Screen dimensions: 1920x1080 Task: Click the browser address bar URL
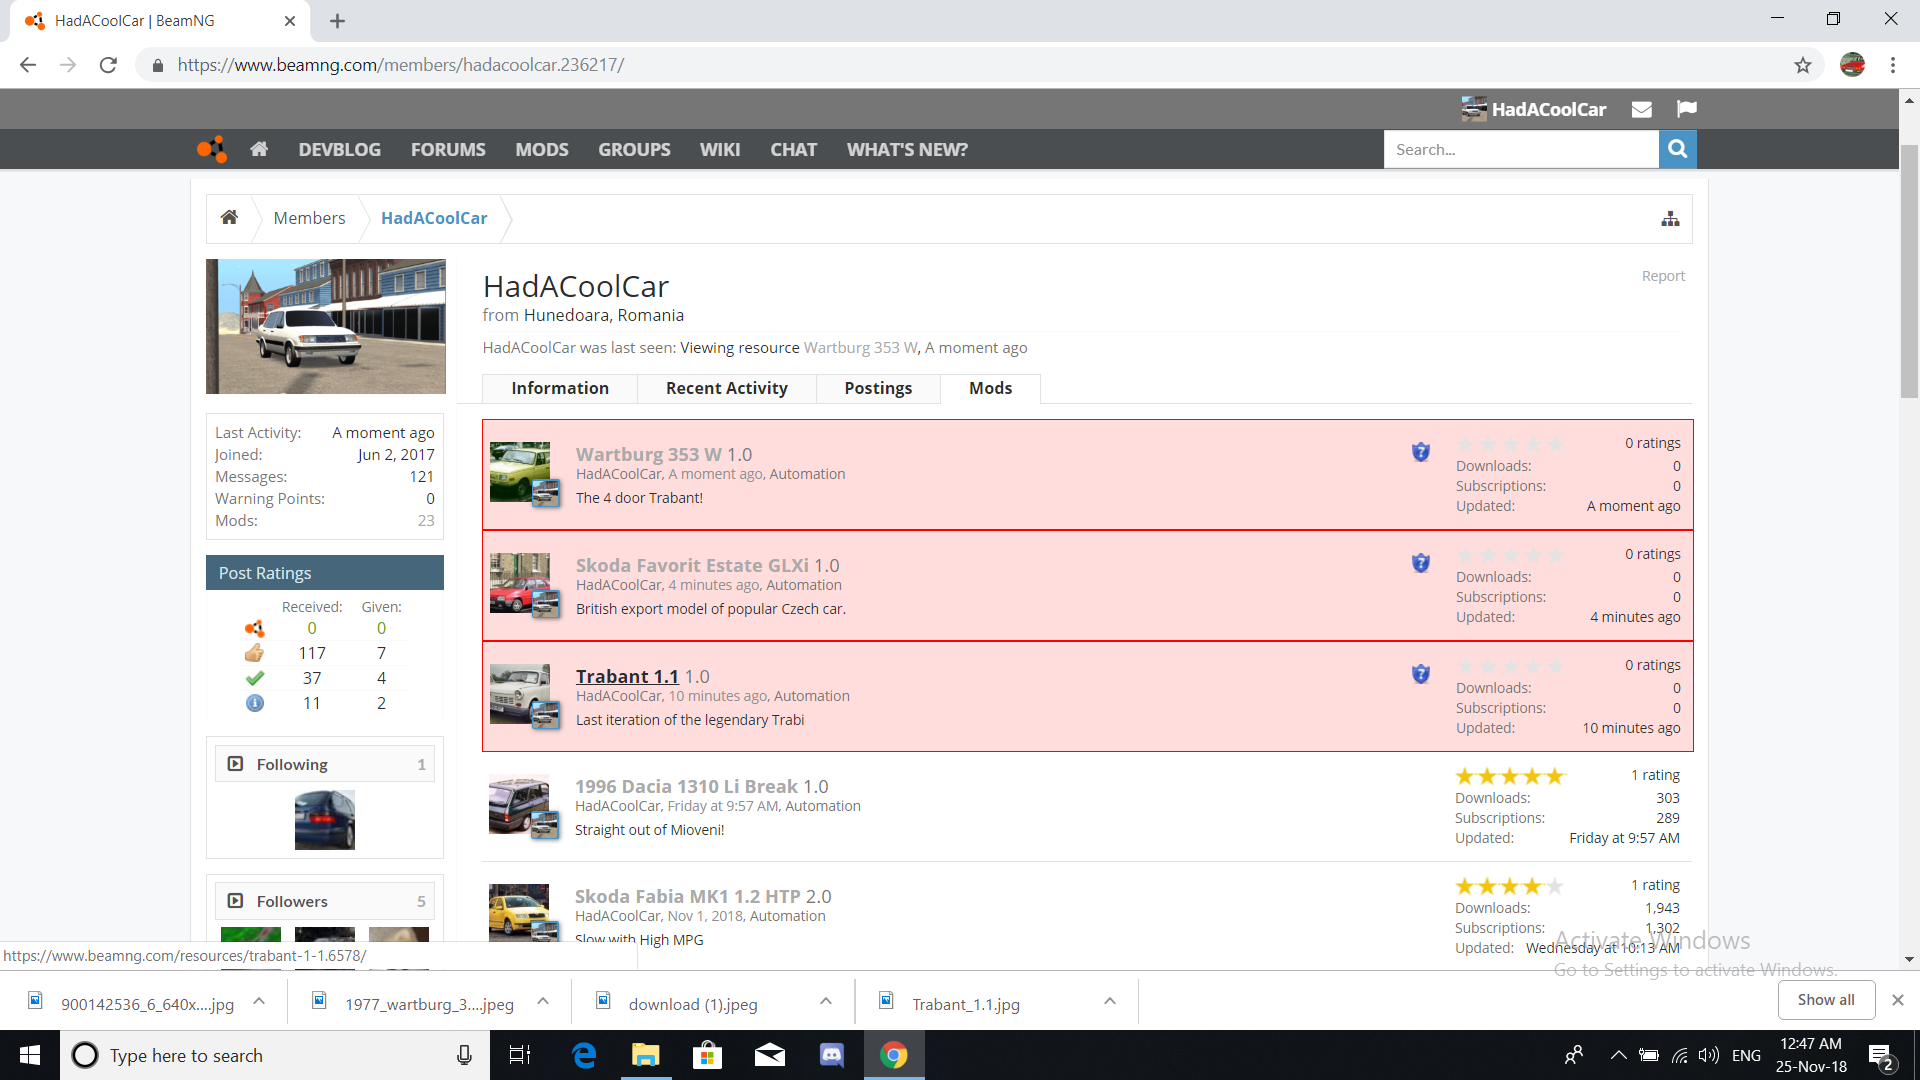[x=400, y=65]
